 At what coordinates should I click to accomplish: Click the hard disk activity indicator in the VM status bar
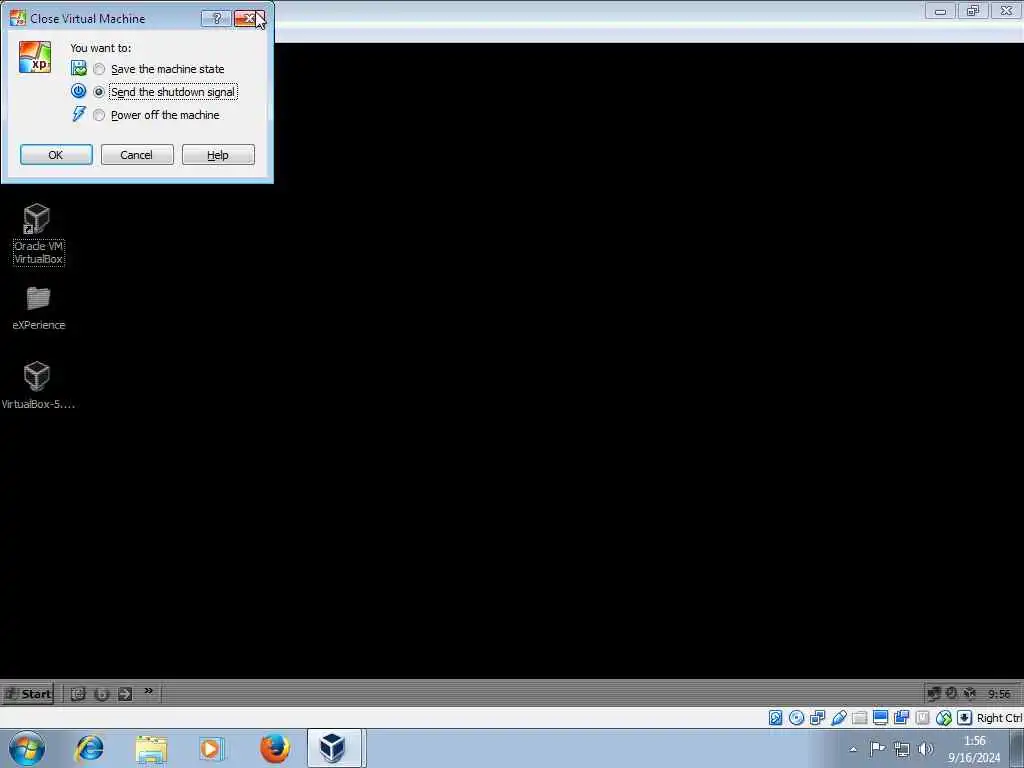pyautogui.click(x=775, y=718)
